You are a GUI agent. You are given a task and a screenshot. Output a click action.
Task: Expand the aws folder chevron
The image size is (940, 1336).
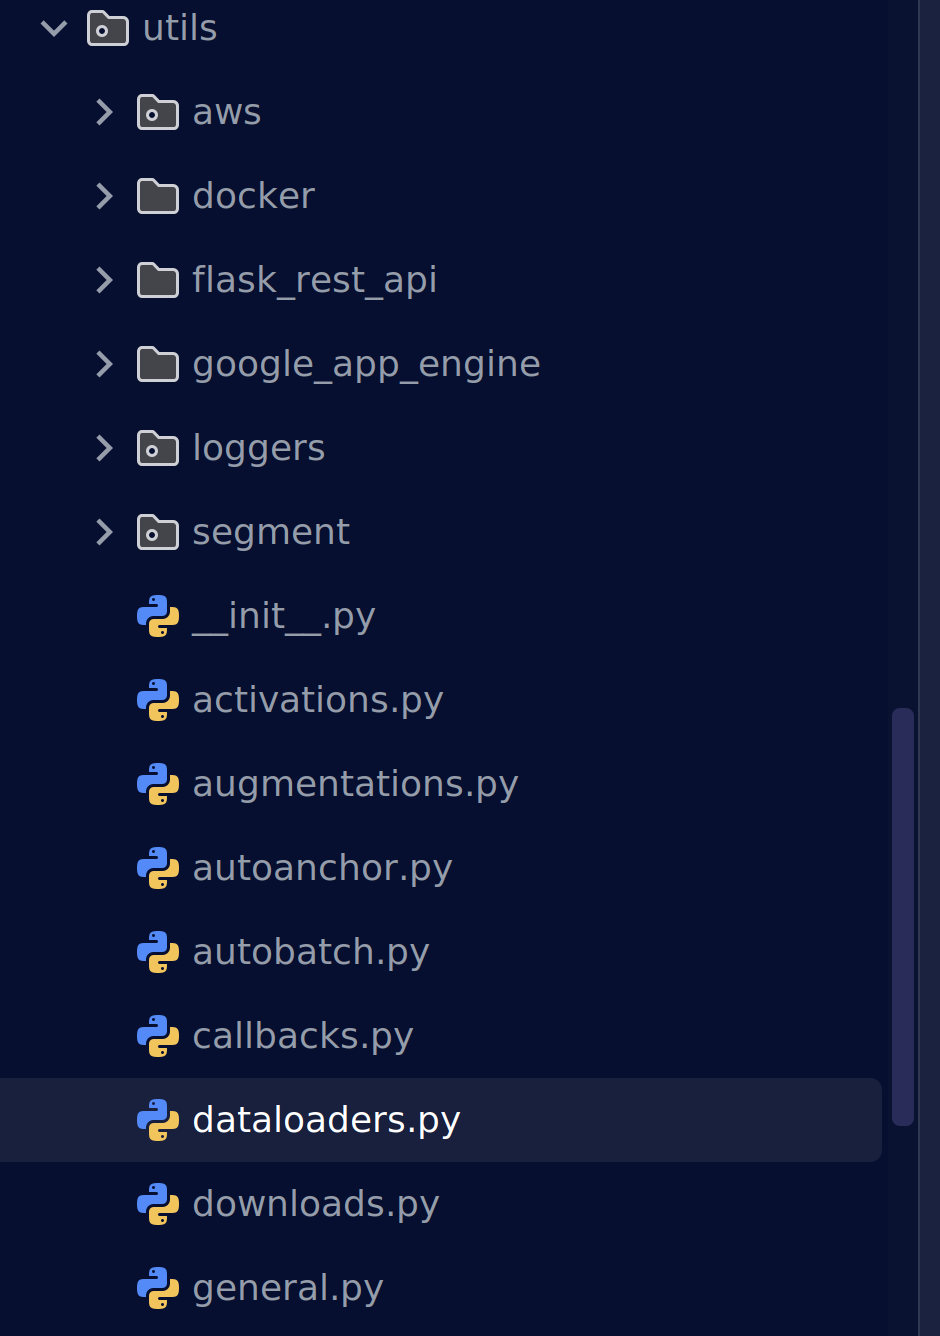point(104,112)
